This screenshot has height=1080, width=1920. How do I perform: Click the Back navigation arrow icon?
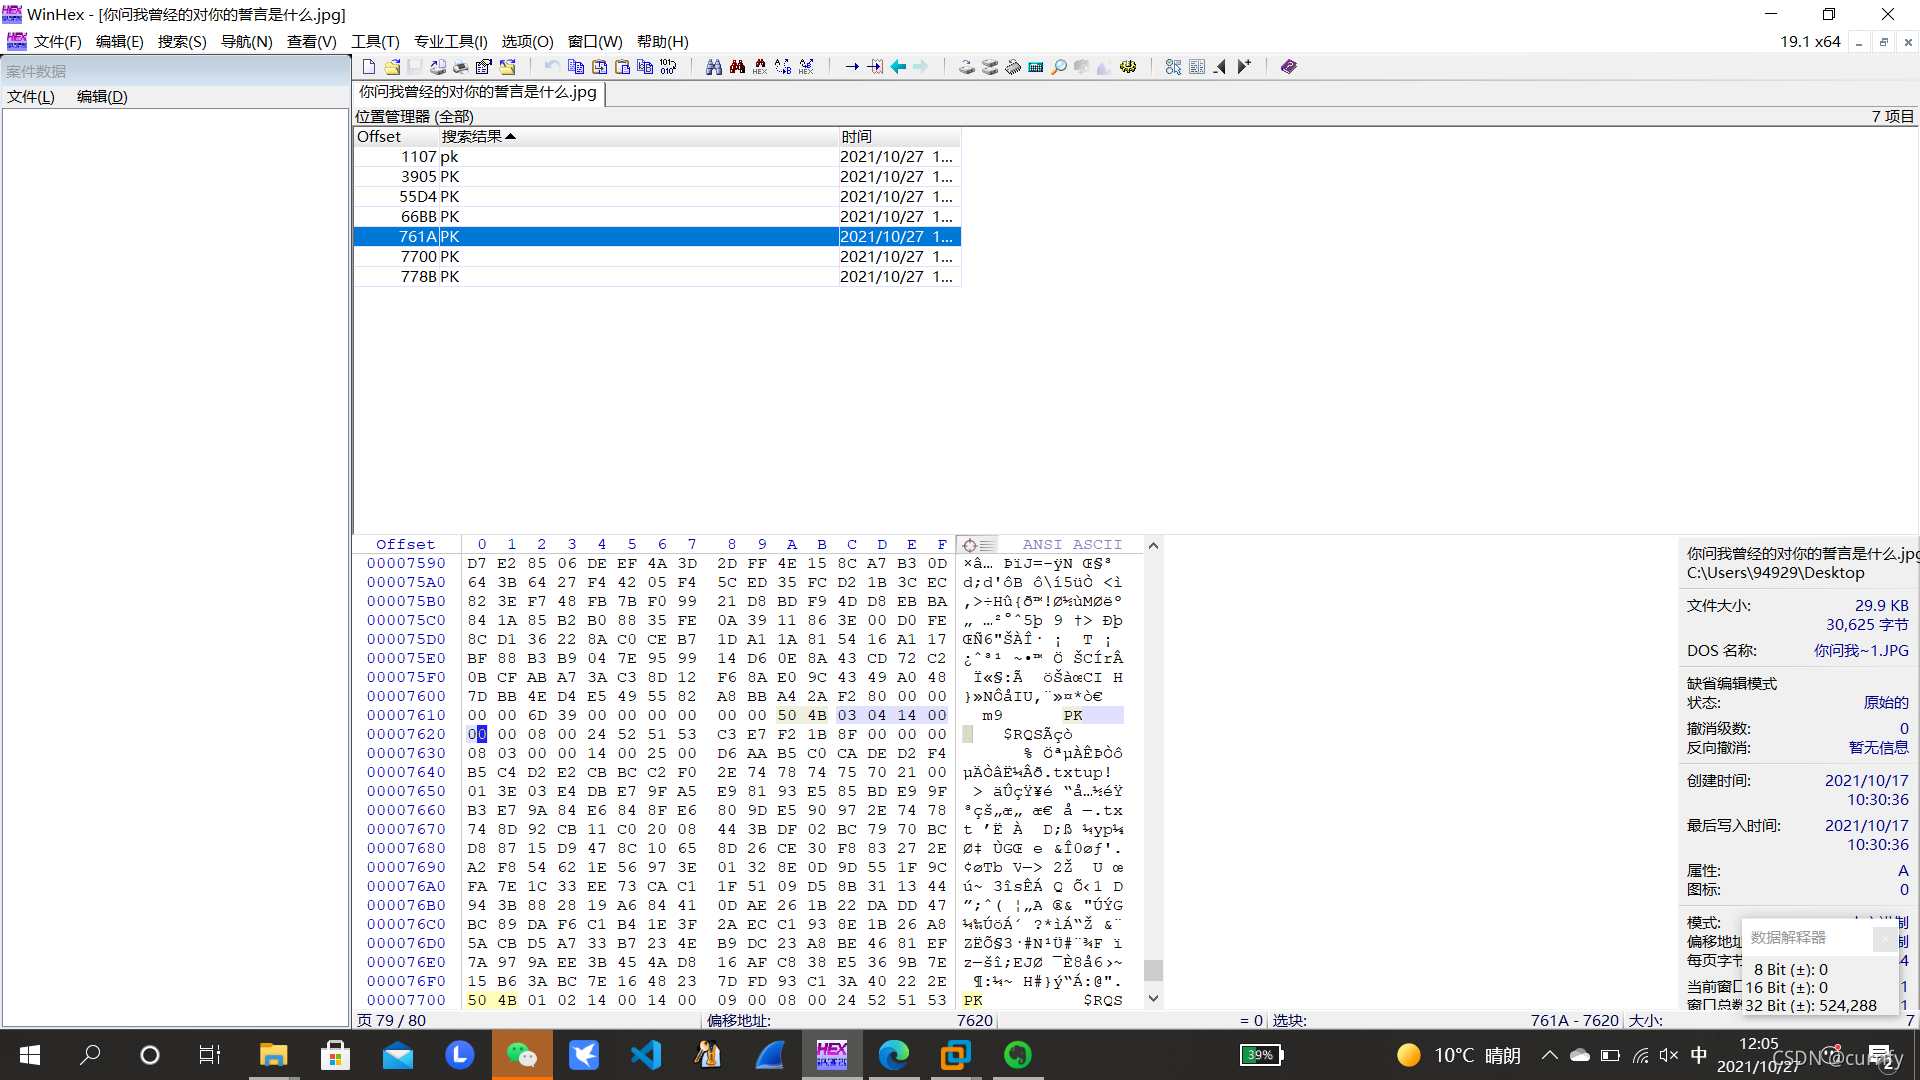click(898, 67)
